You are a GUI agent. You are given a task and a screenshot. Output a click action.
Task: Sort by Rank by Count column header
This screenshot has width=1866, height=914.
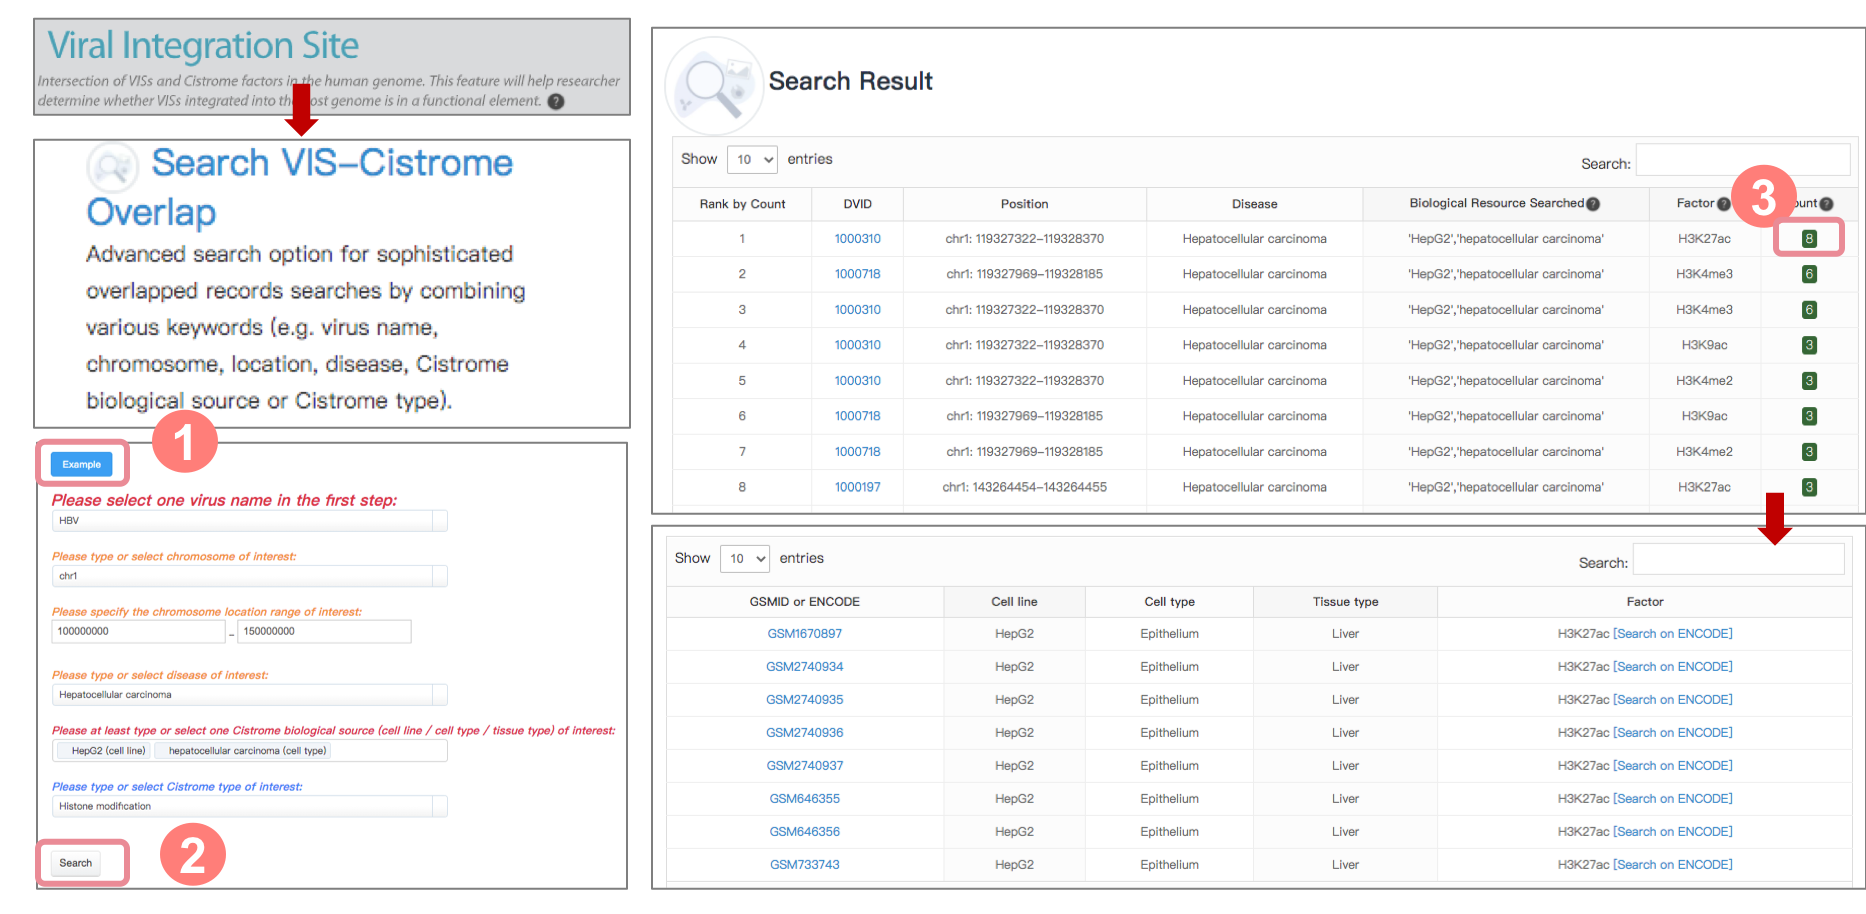point(742,204)
